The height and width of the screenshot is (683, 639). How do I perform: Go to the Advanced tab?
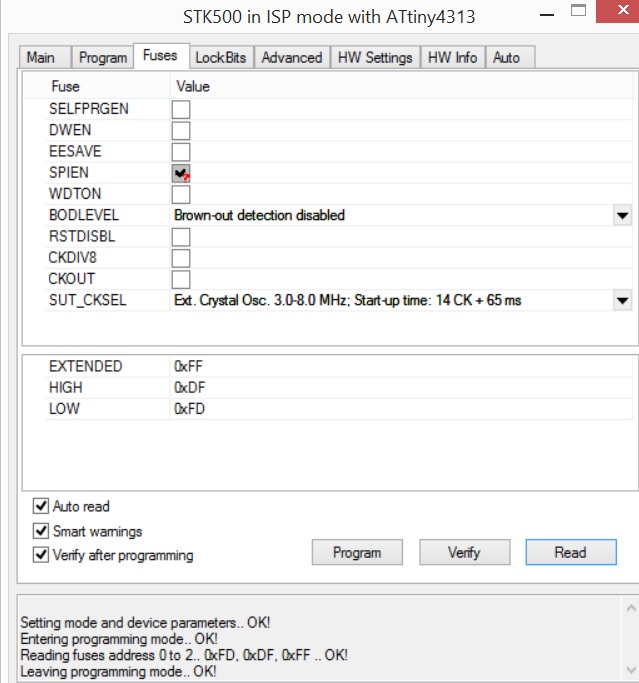pyautogui.click(x=292, y=57)
